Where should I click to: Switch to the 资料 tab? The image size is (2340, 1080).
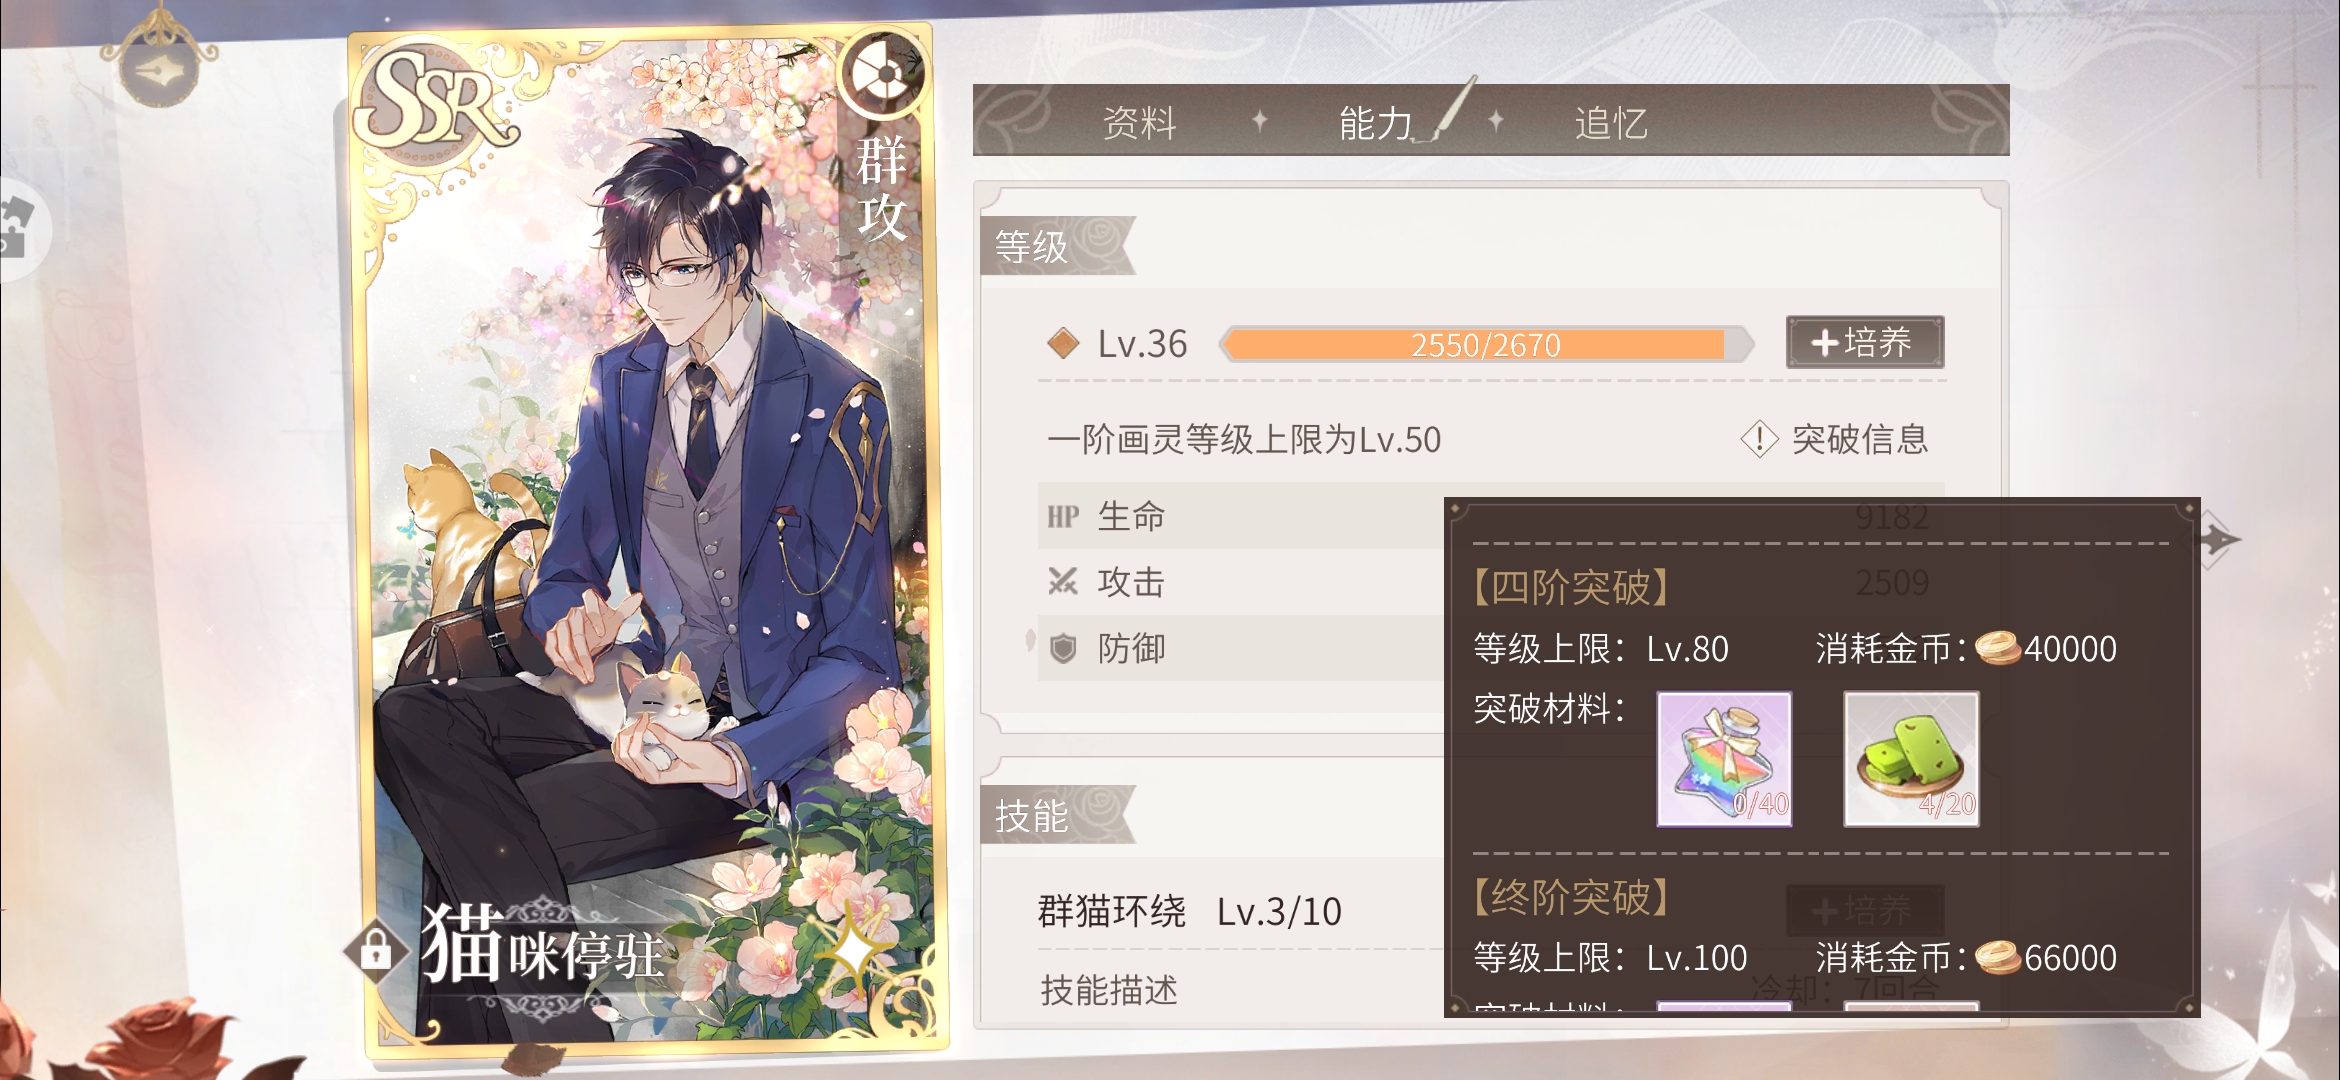click(x=1139, y=123)
